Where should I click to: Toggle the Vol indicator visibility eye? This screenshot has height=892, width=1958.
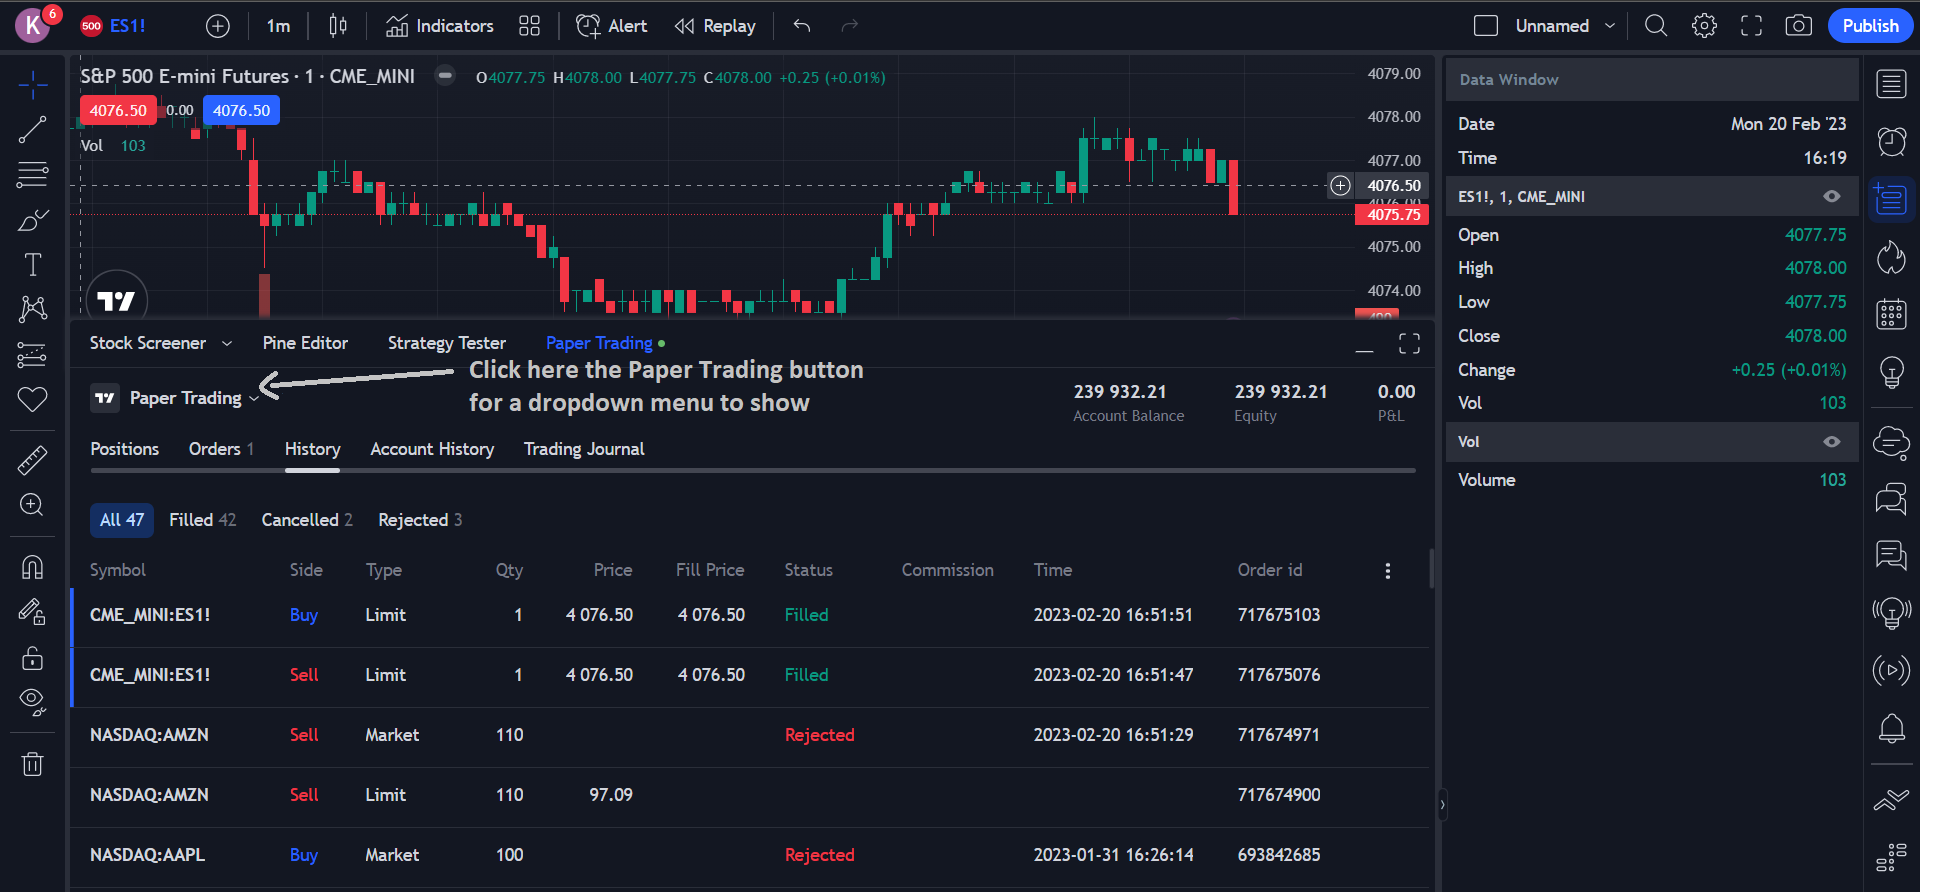(1831, 442)
